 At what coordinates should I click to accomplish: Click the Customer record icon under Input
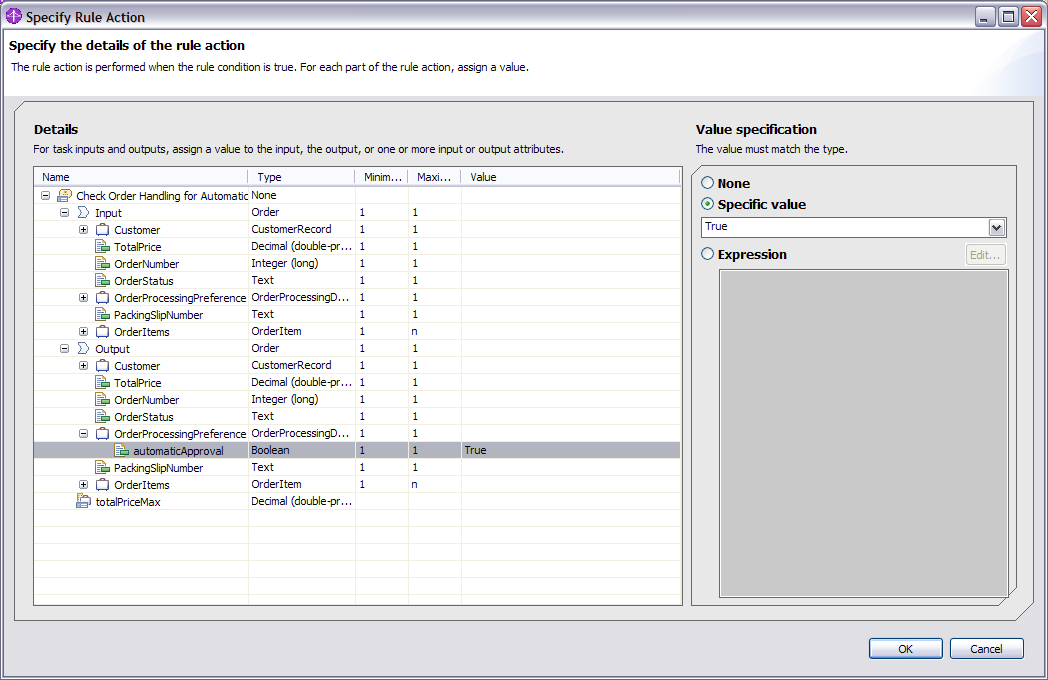click(102, 230)
